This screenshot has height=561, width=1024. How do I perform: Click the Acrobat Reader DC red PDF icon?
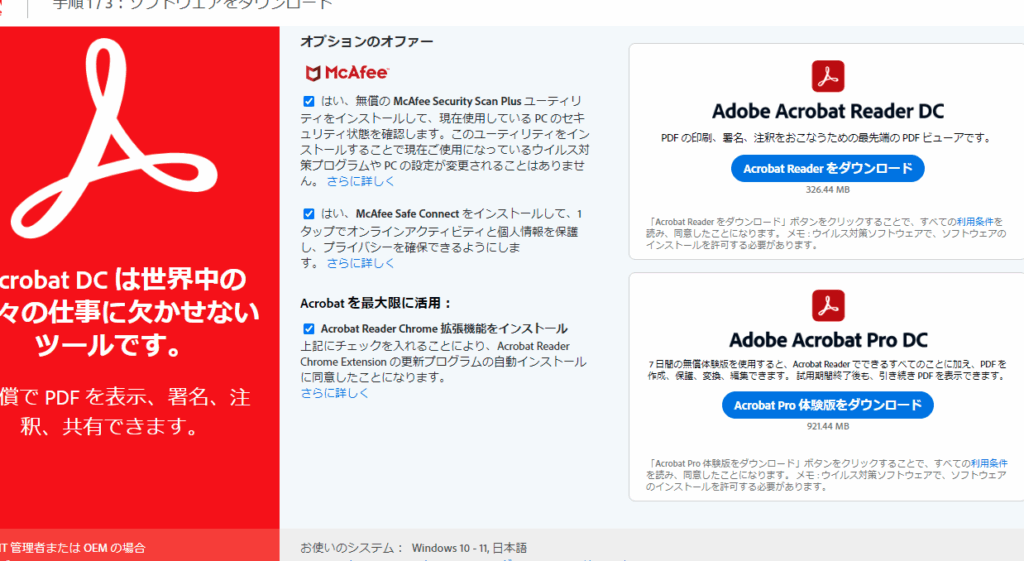click(828, 76)
